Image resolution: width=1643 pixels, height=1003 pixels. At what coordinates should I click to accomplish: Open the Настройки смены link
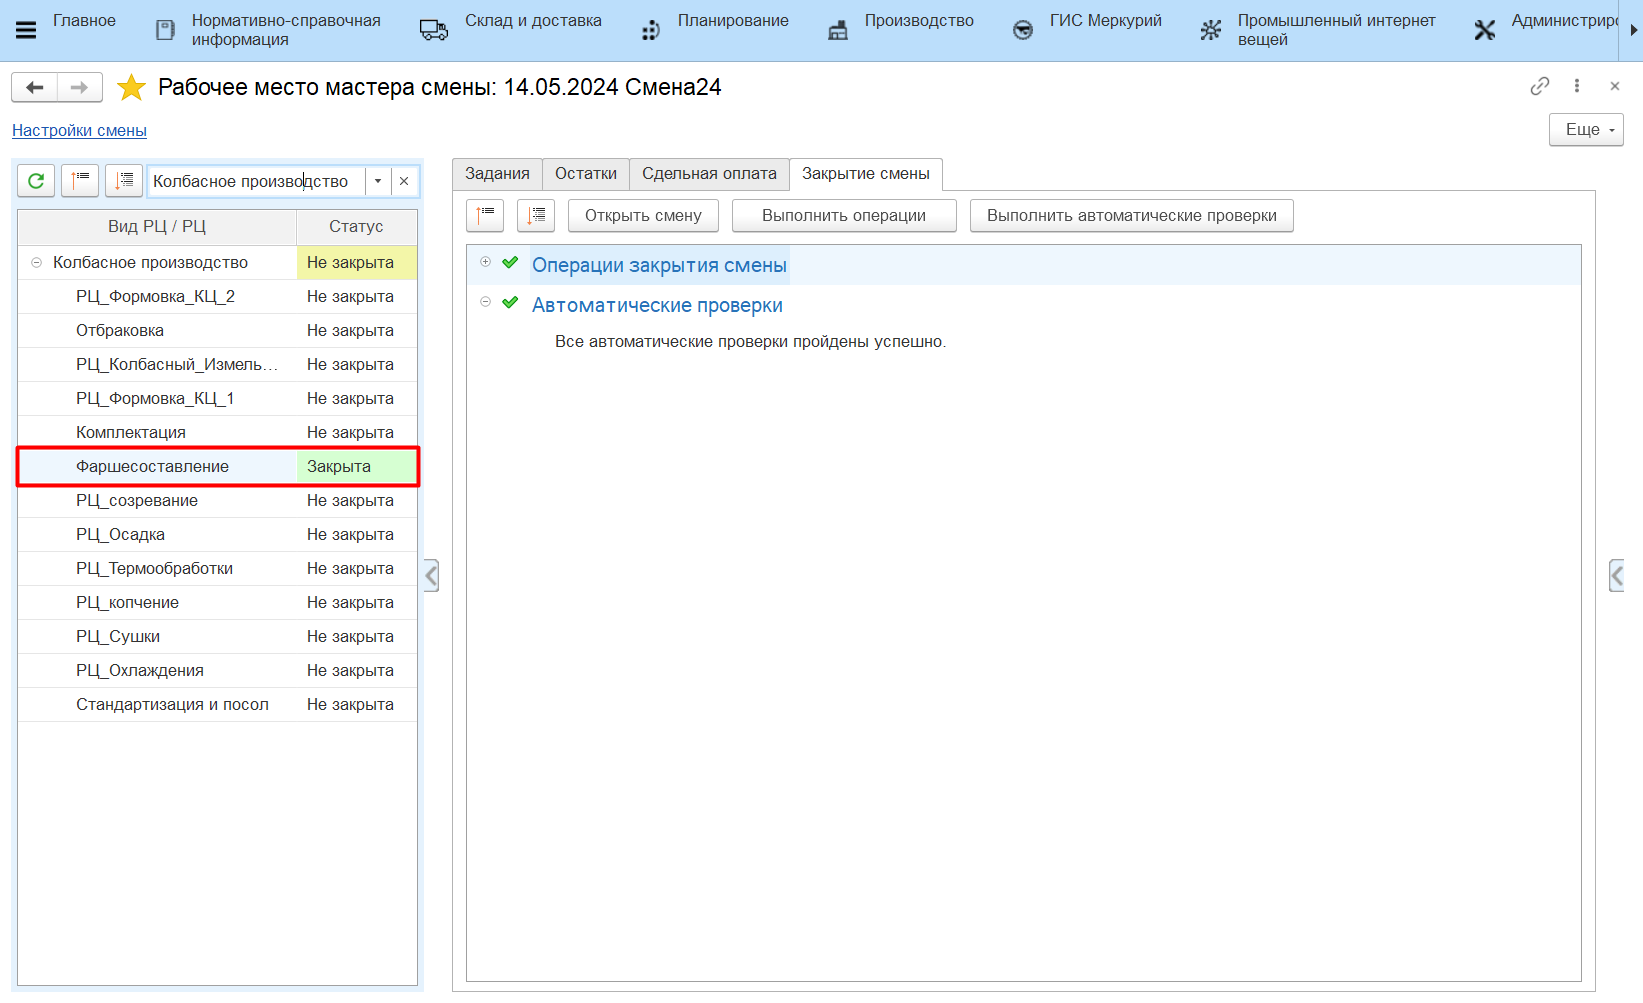tap(79, 131)
